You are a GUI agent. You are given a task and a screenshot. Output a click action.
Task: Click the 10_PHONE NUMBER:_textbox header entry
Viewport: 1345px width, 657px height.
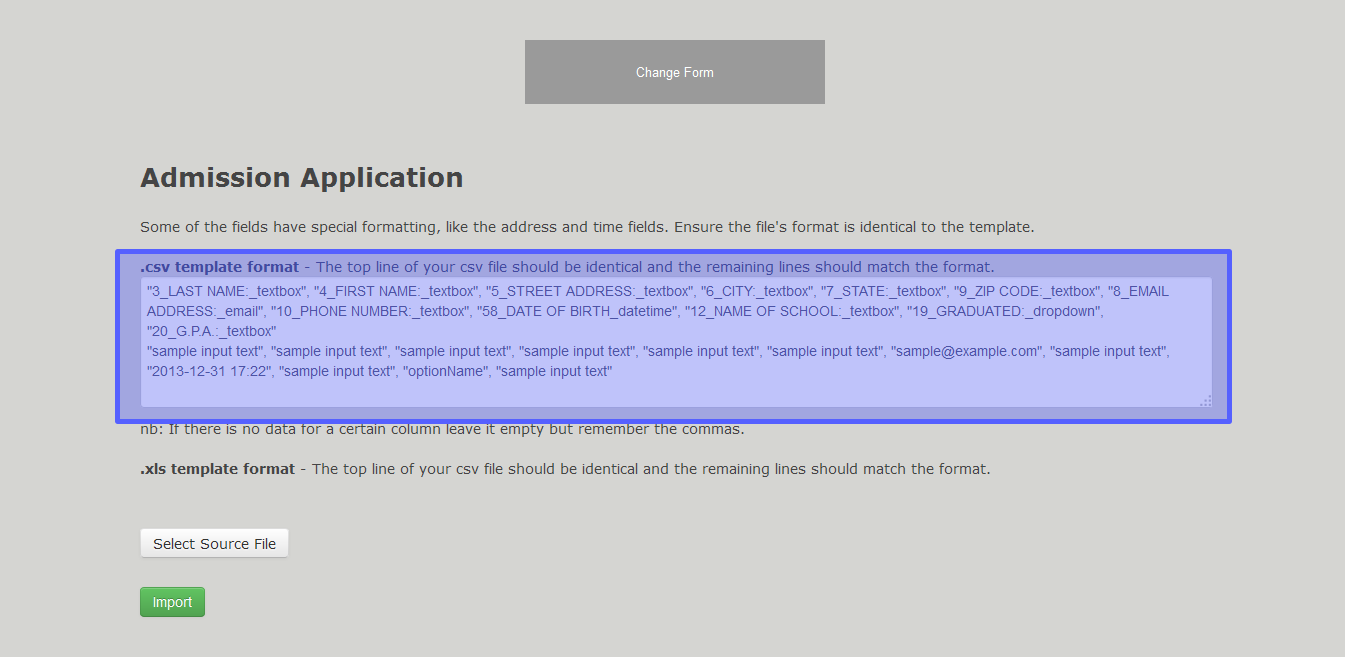tap(370, 311)
